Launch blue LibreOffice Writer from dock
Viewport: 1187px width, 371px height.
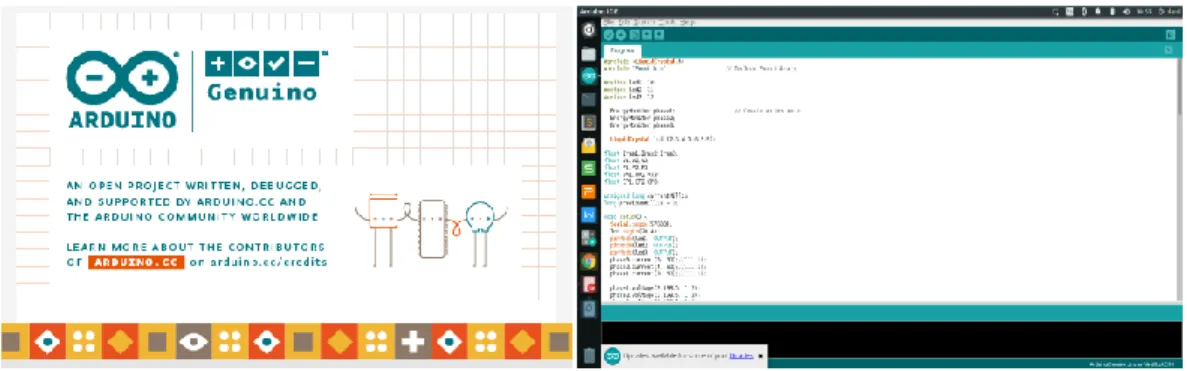588,214
